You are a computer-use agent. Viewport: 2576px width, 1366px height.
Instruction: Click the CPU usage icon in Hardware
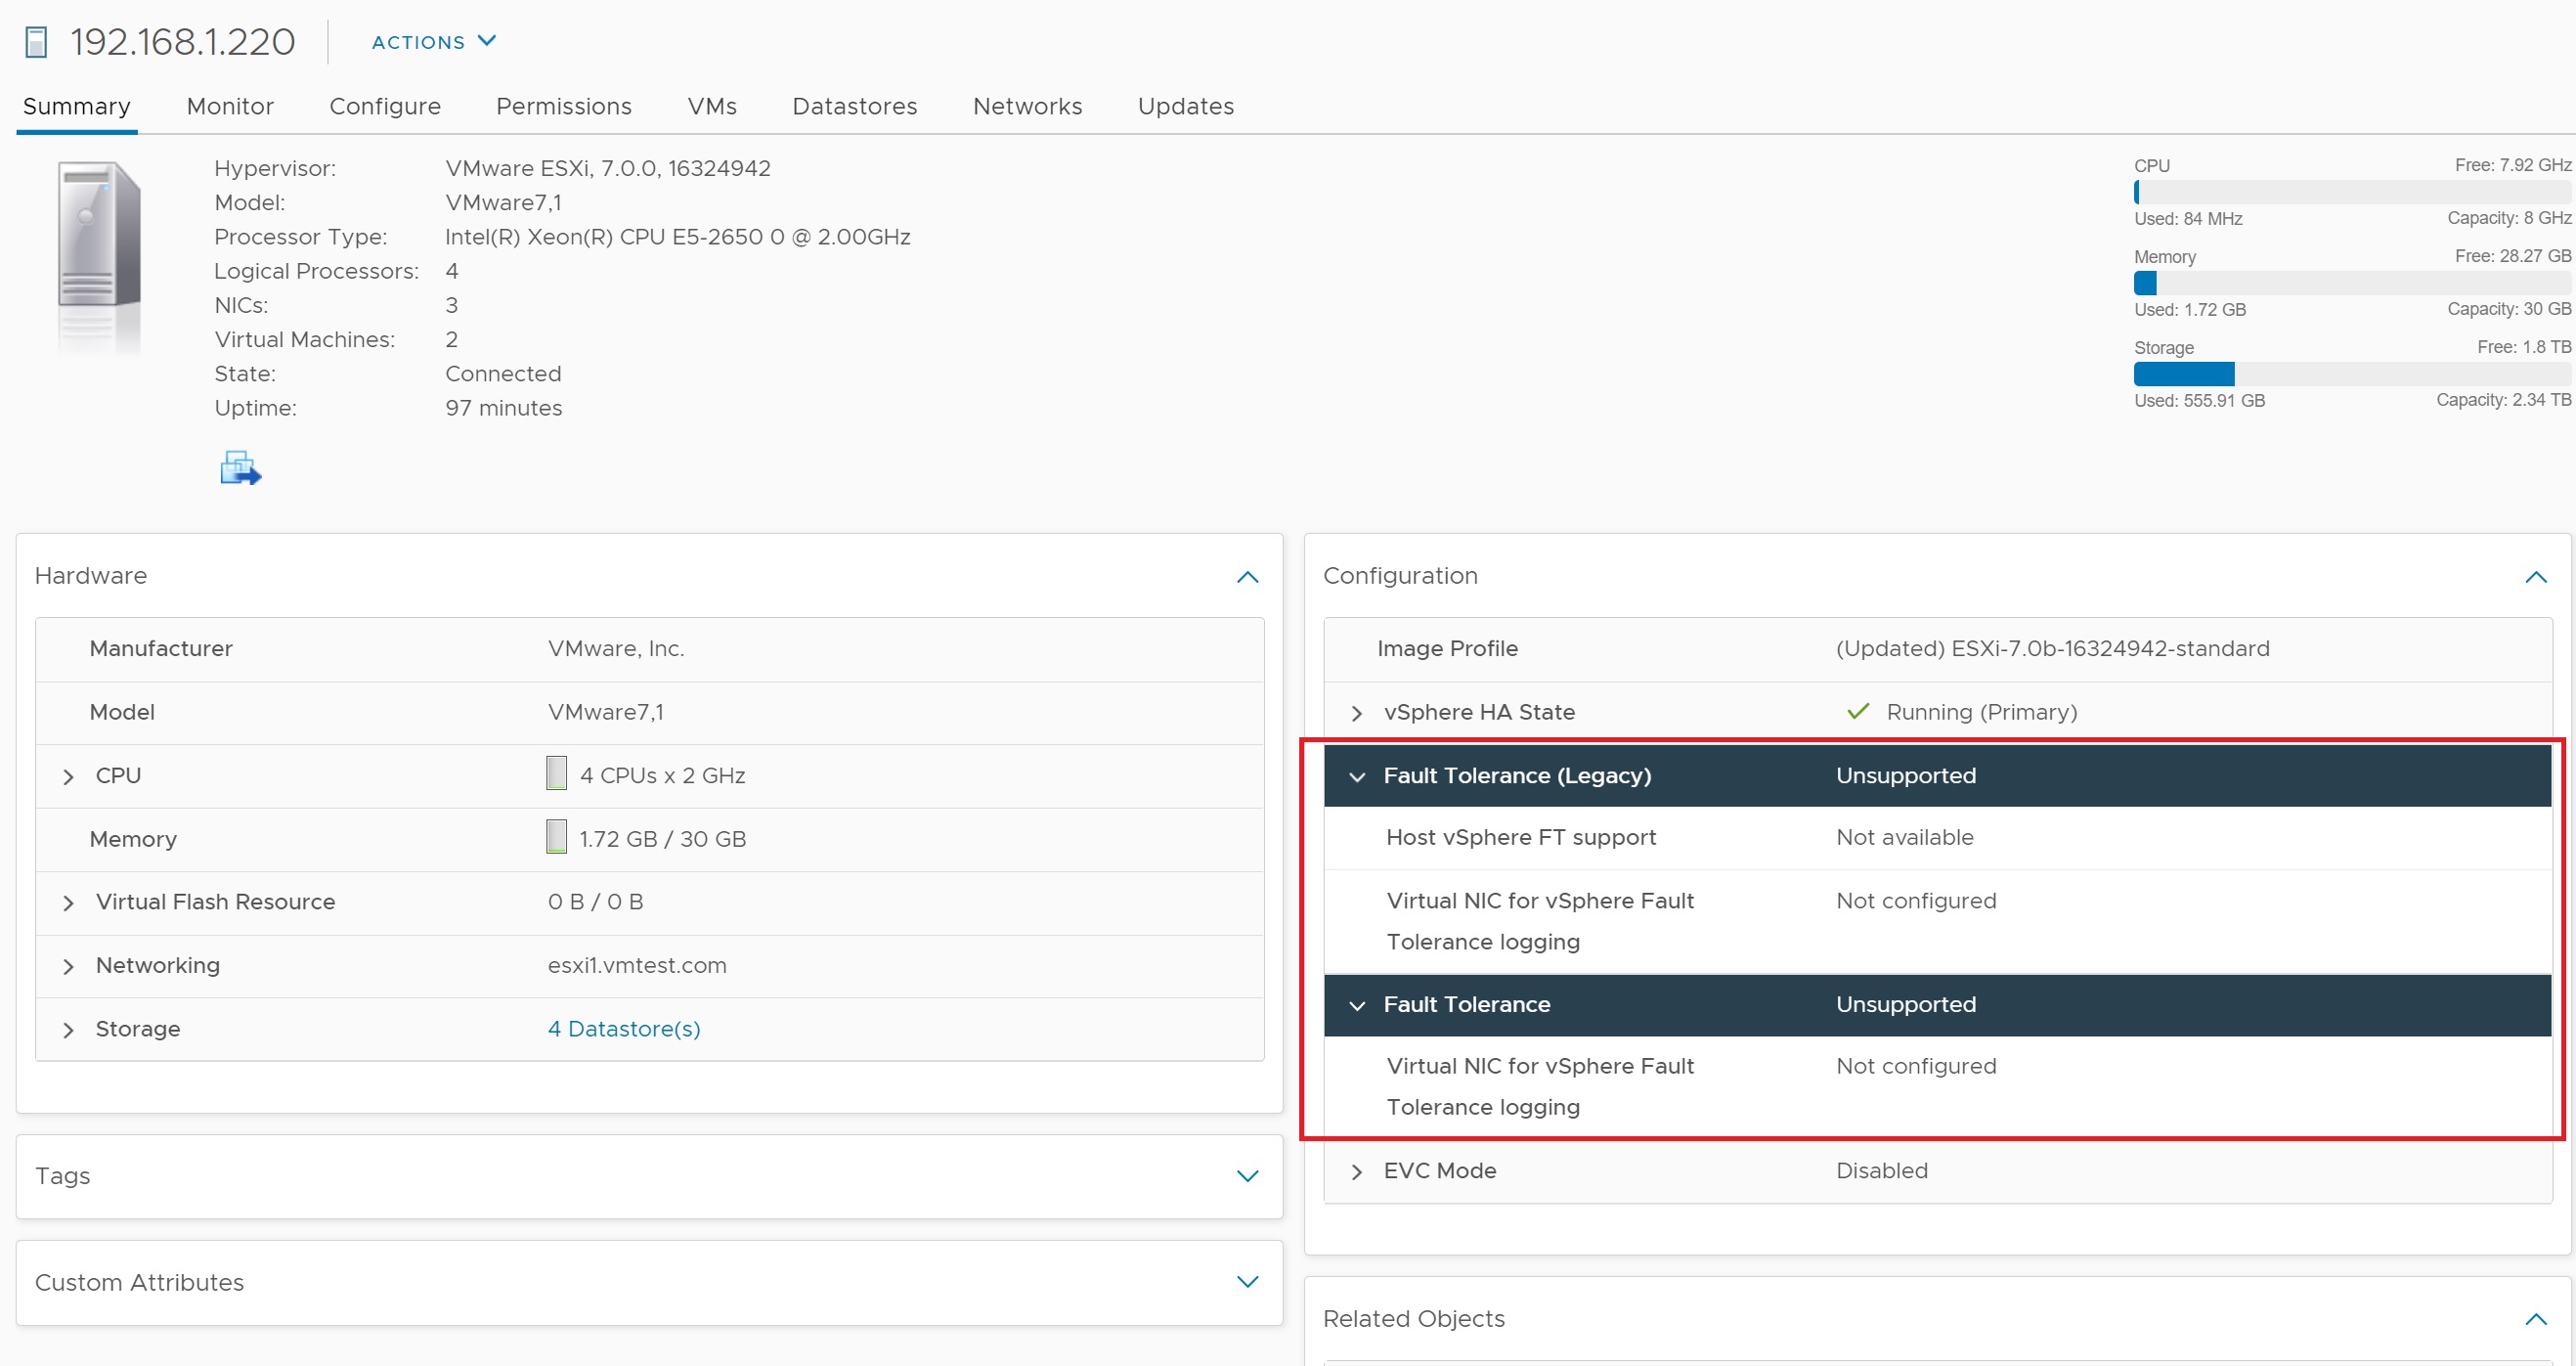pyautogui.click(x=557, y=774)
